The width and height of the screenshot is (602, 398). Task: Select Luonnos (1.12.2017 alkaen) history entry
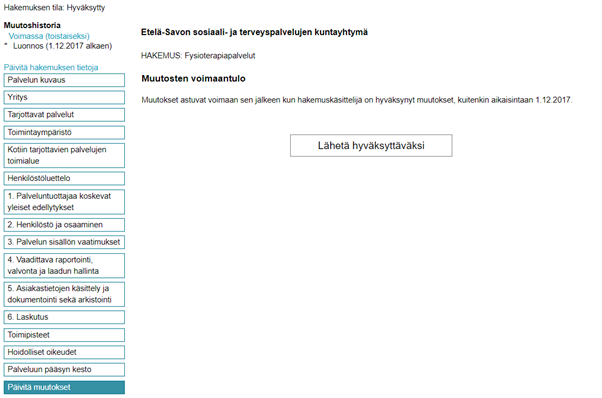pyautogui.click(x=62, y=46)
